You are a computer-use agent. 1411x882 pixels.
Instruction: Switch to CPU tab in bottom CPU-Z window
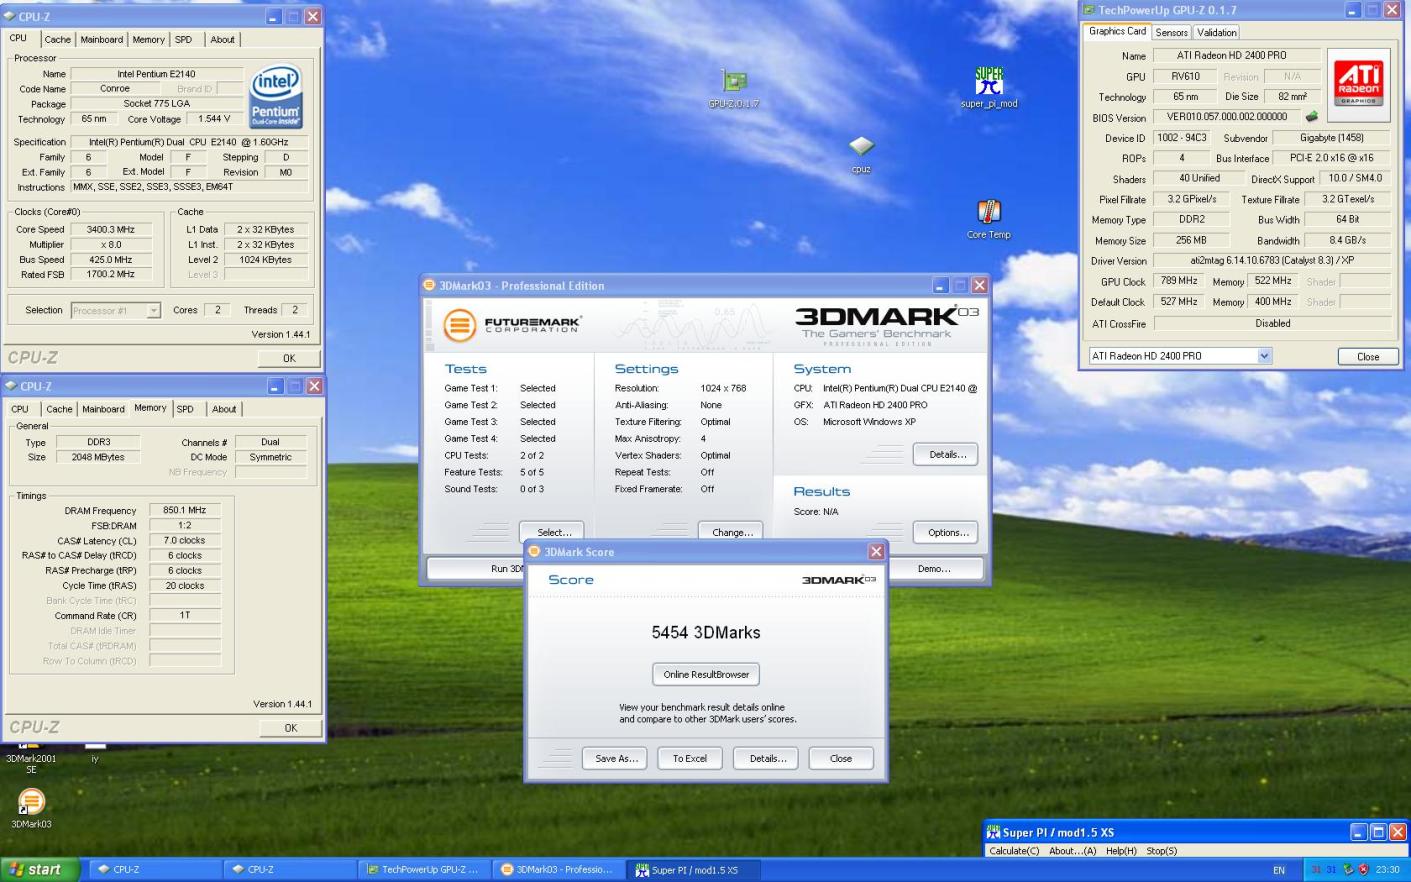[20, 409]
